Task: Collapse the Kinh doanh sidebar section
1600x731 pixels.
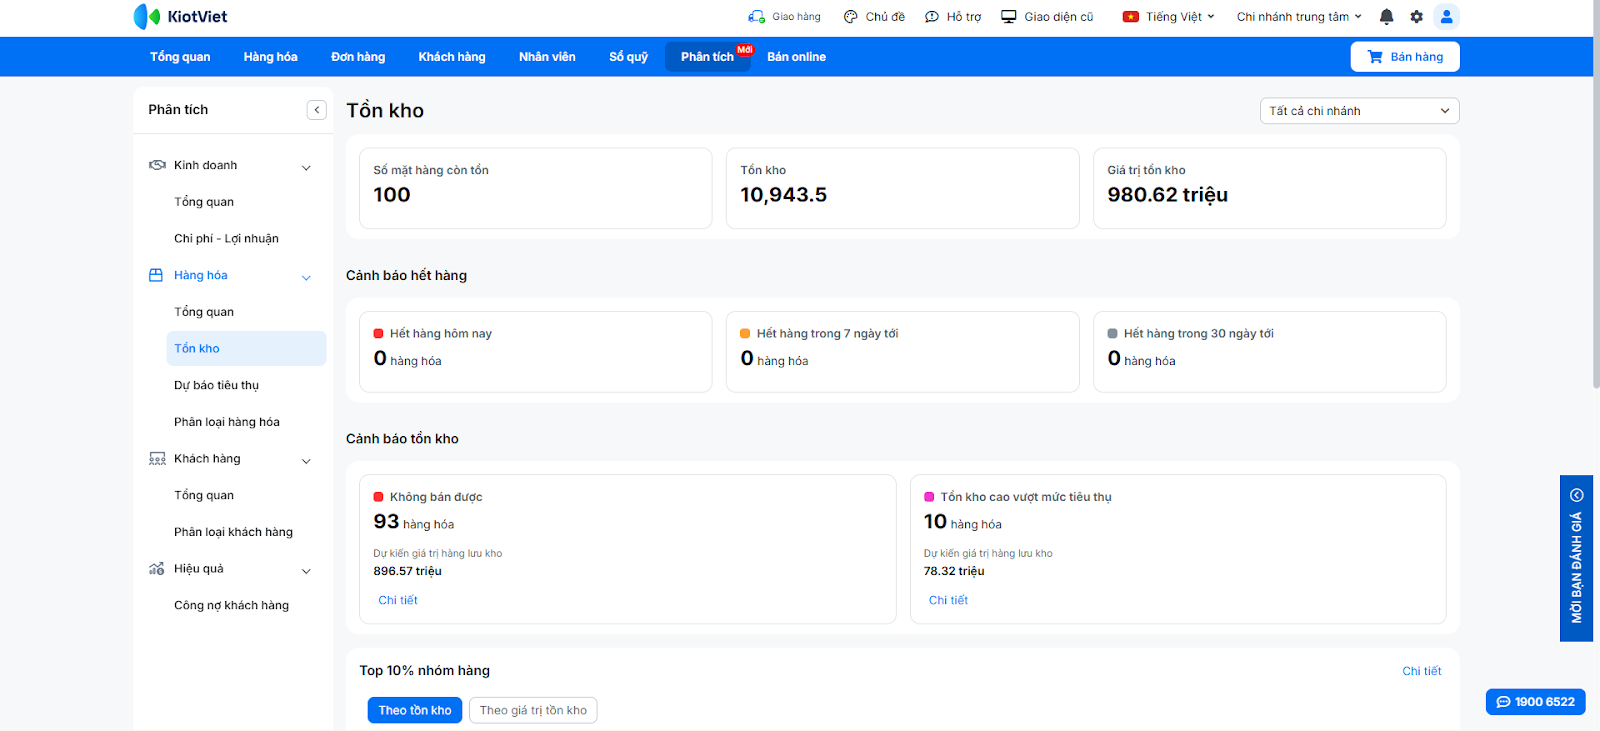Action: tap(306, 167)
